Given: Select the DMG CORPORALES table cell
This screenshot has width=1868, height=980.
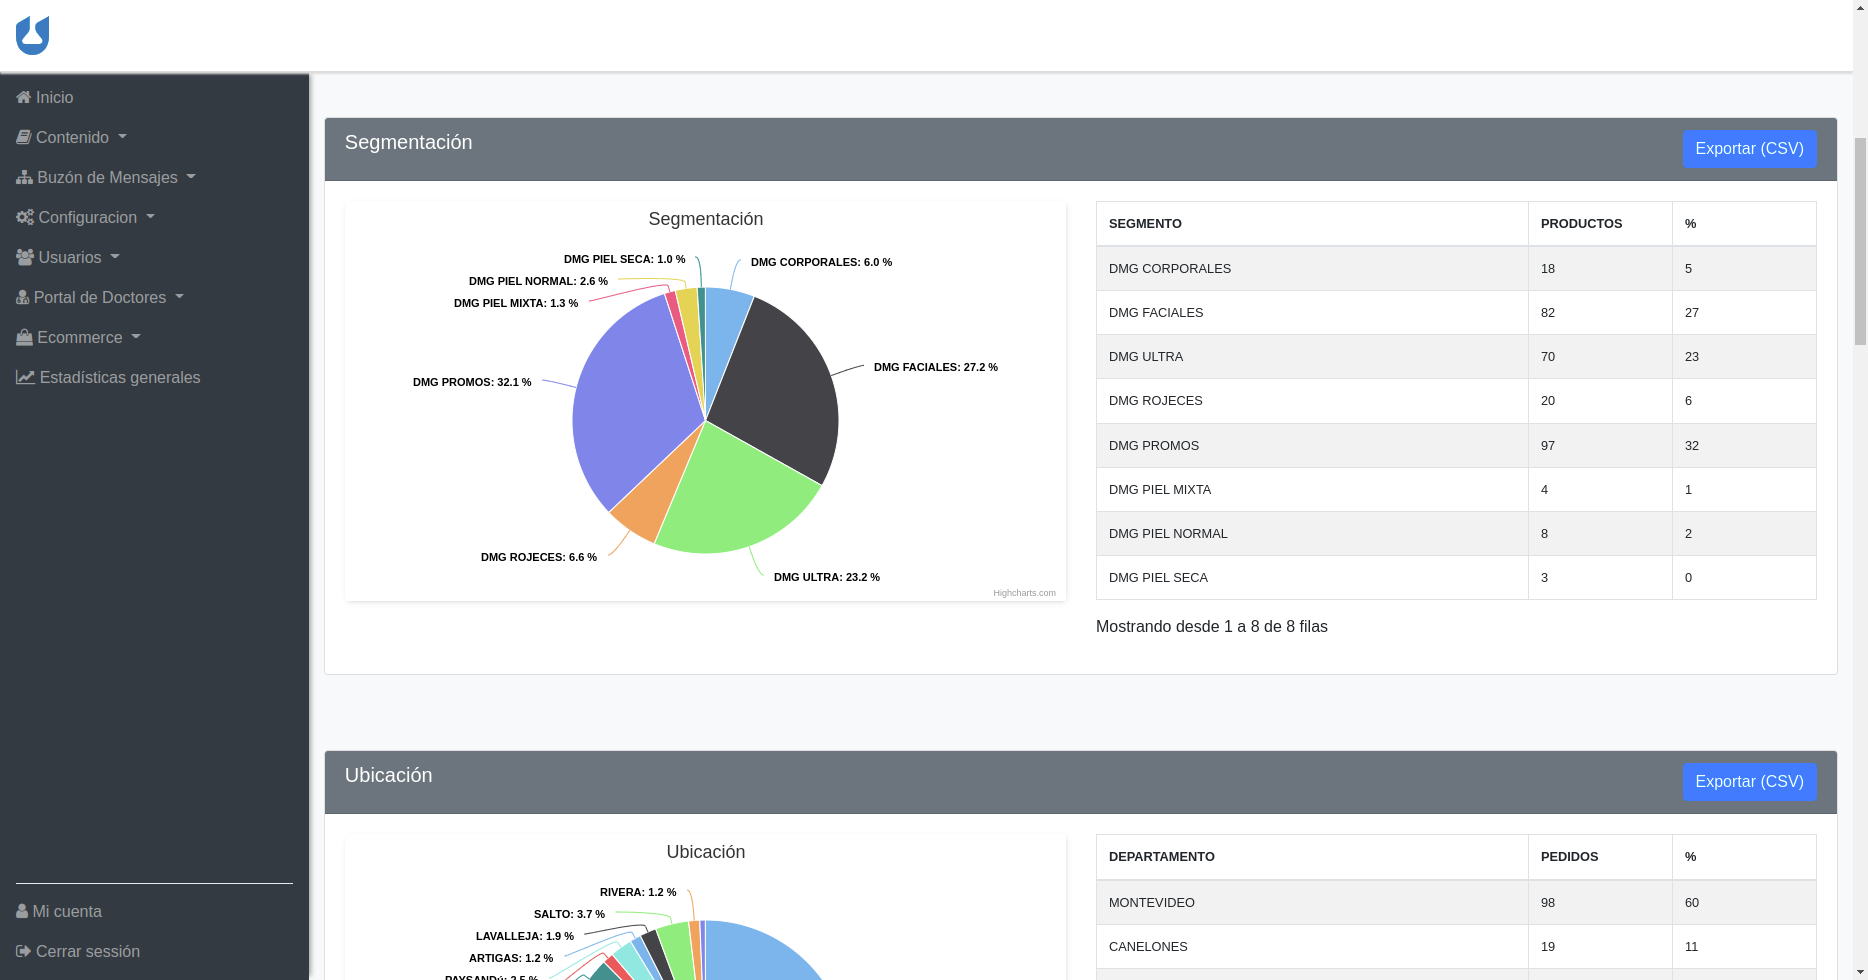Looking at the screenshot, I should click(x=1312, y=268).
